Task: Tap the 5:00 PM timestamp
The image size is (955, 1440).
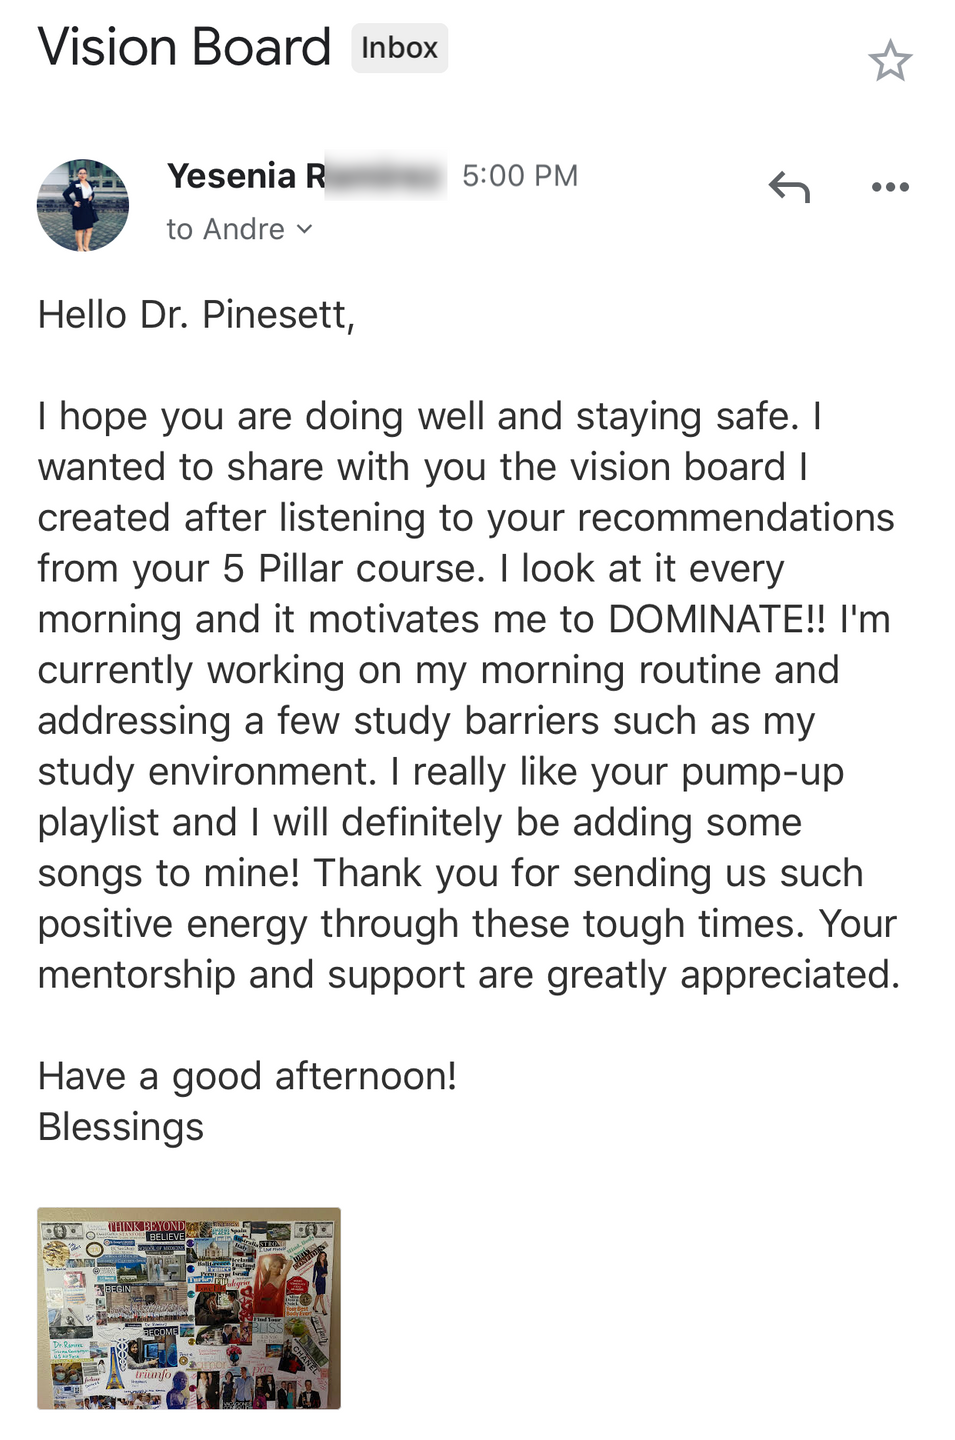Action: [520, 176]
